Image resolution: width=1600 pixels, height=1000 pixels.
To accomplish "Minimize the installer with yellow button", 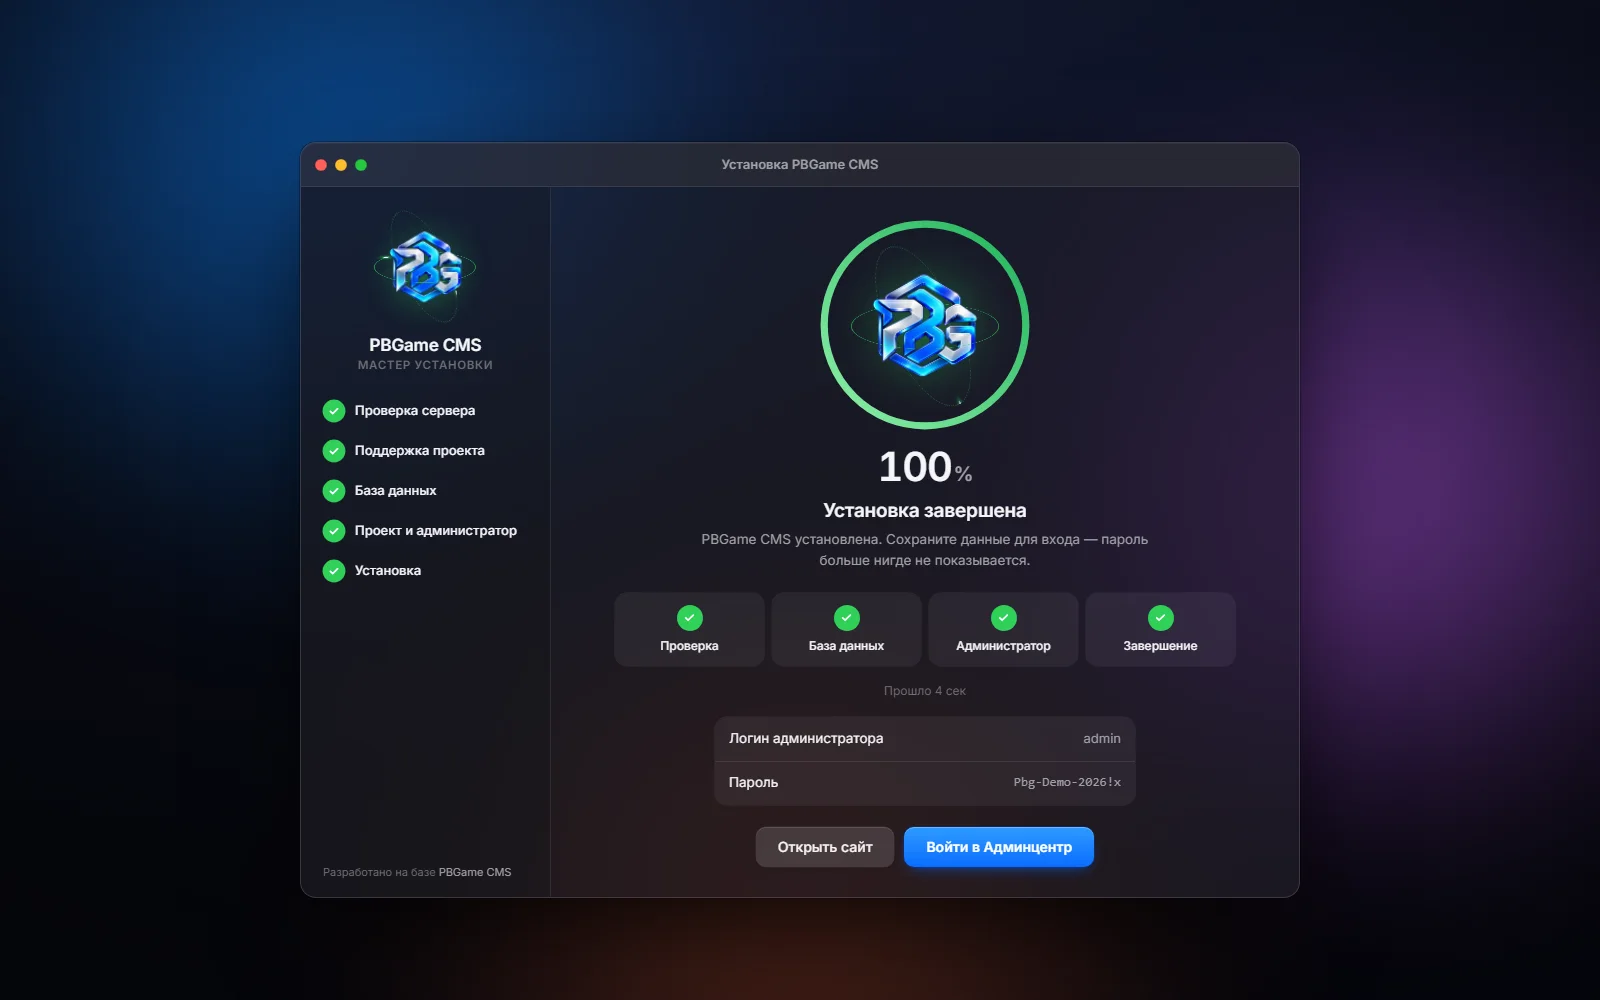I will tap(341, 165).
